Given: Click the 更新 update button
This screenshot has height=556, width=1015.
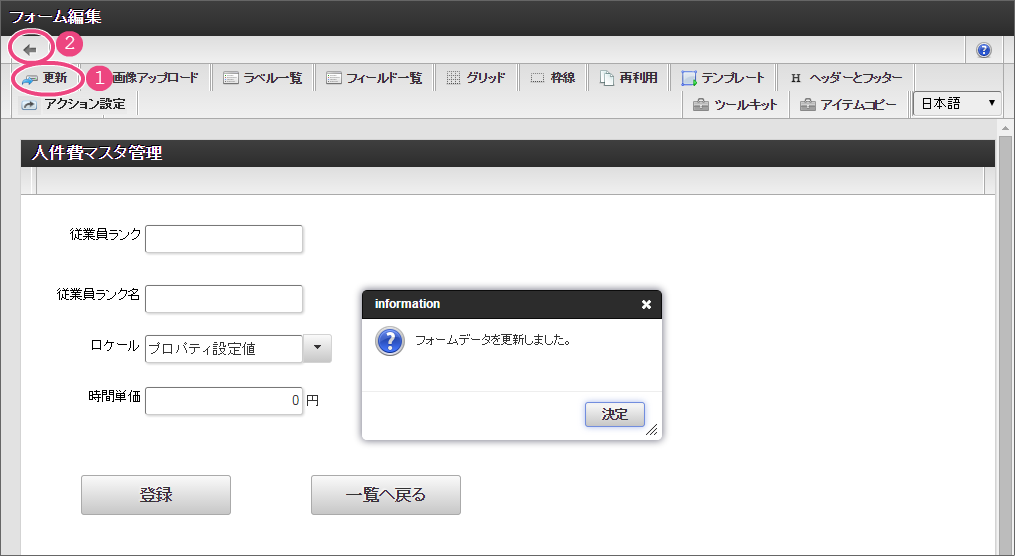Looking at the screenshot, I should (45, 78).
